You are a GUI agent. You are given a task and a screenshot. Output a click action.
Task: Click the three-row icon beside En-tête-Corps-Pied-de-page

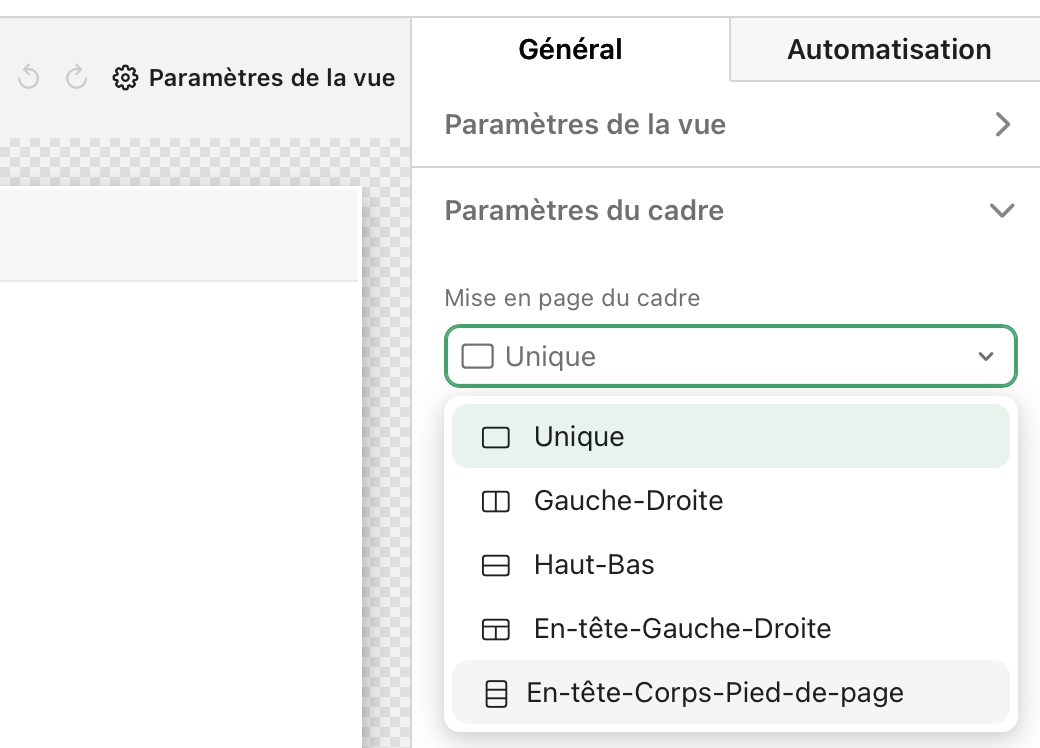[496, 692]
